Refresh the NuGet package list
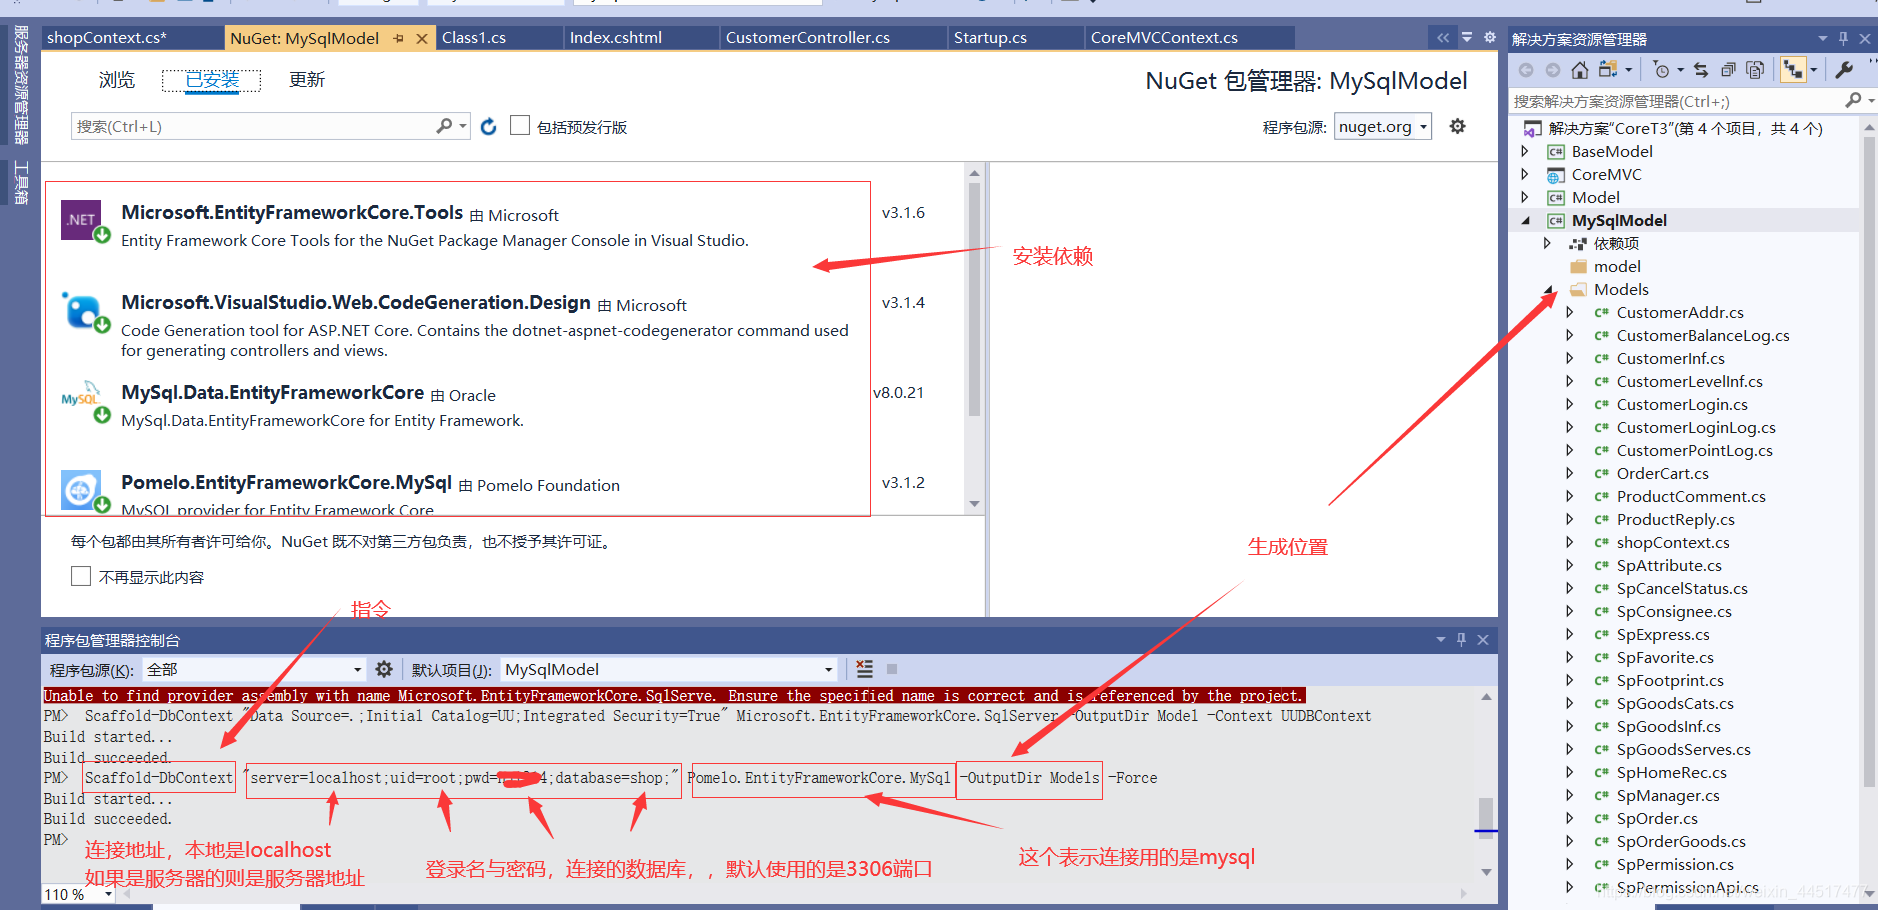1878x910 pixels. [x=488, y=126]
